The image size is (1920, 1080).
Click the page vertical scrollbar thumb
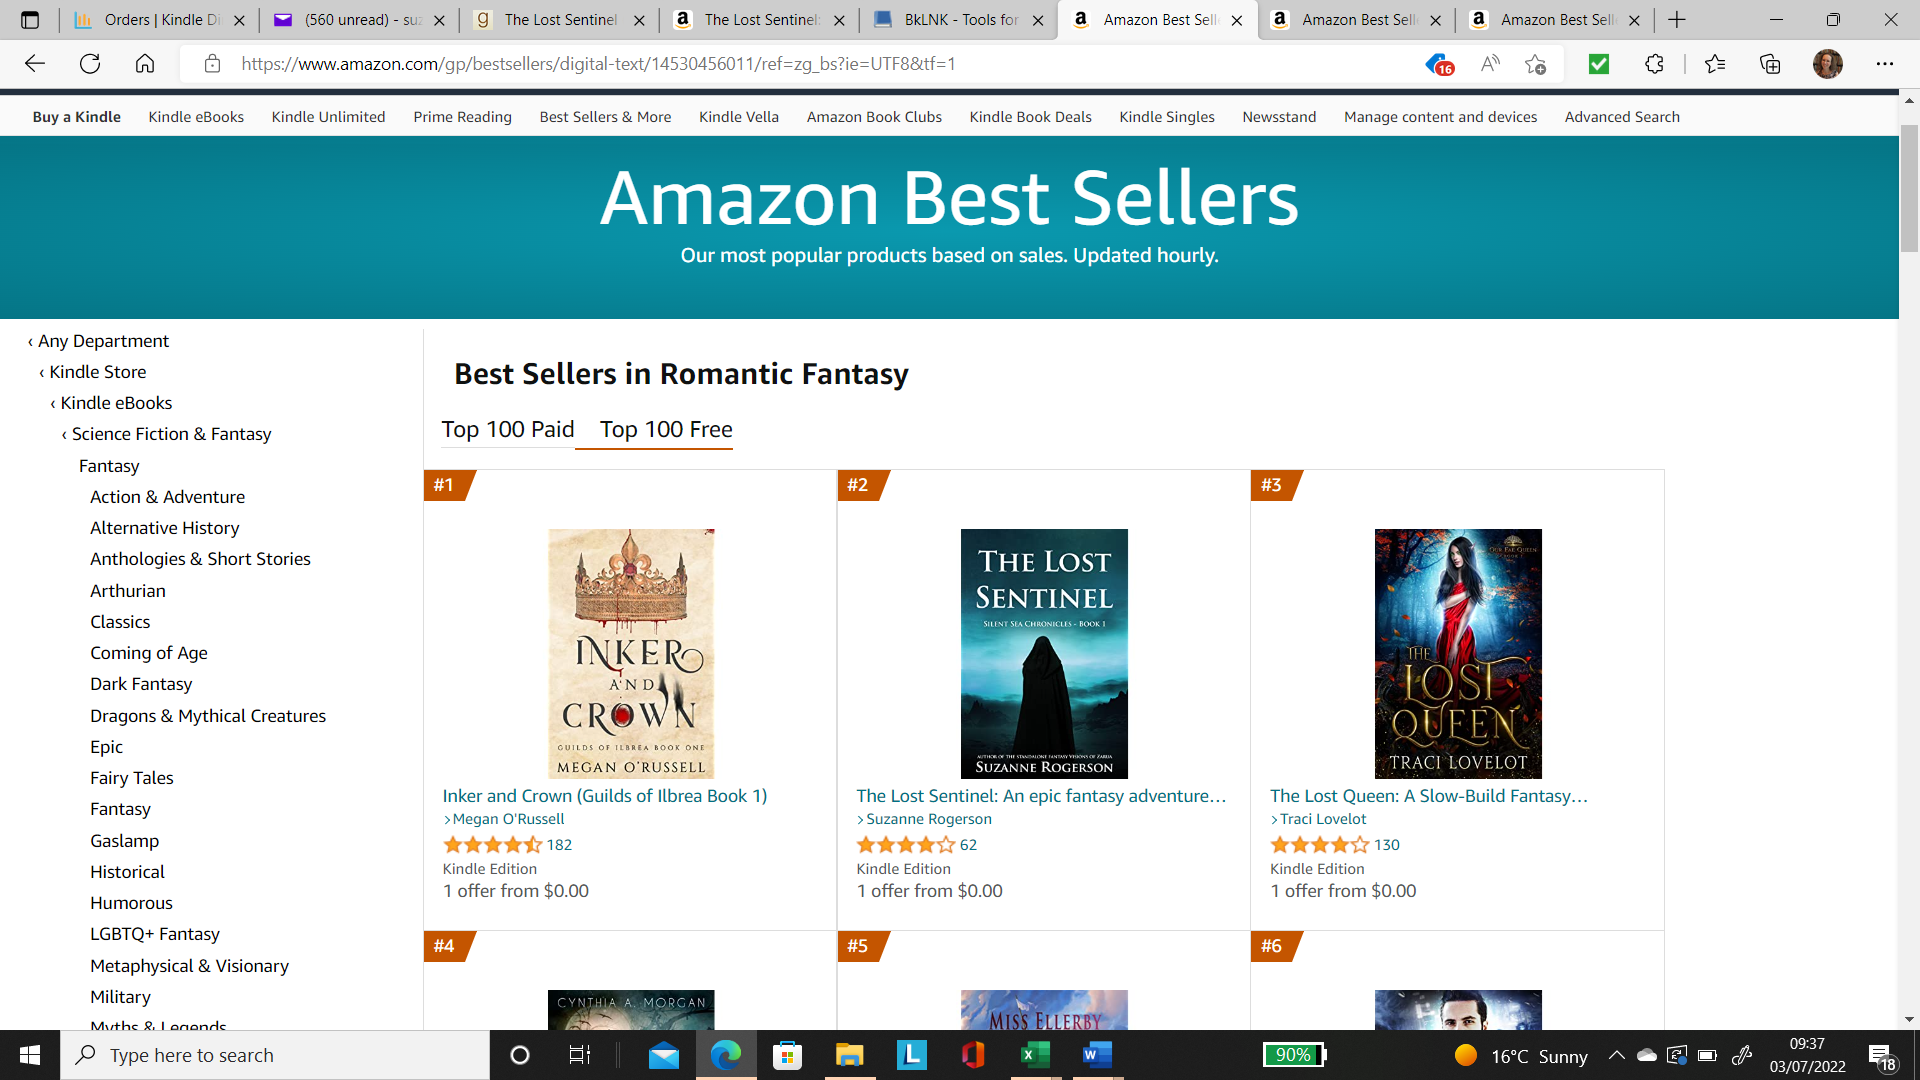tap(1909, 188)
